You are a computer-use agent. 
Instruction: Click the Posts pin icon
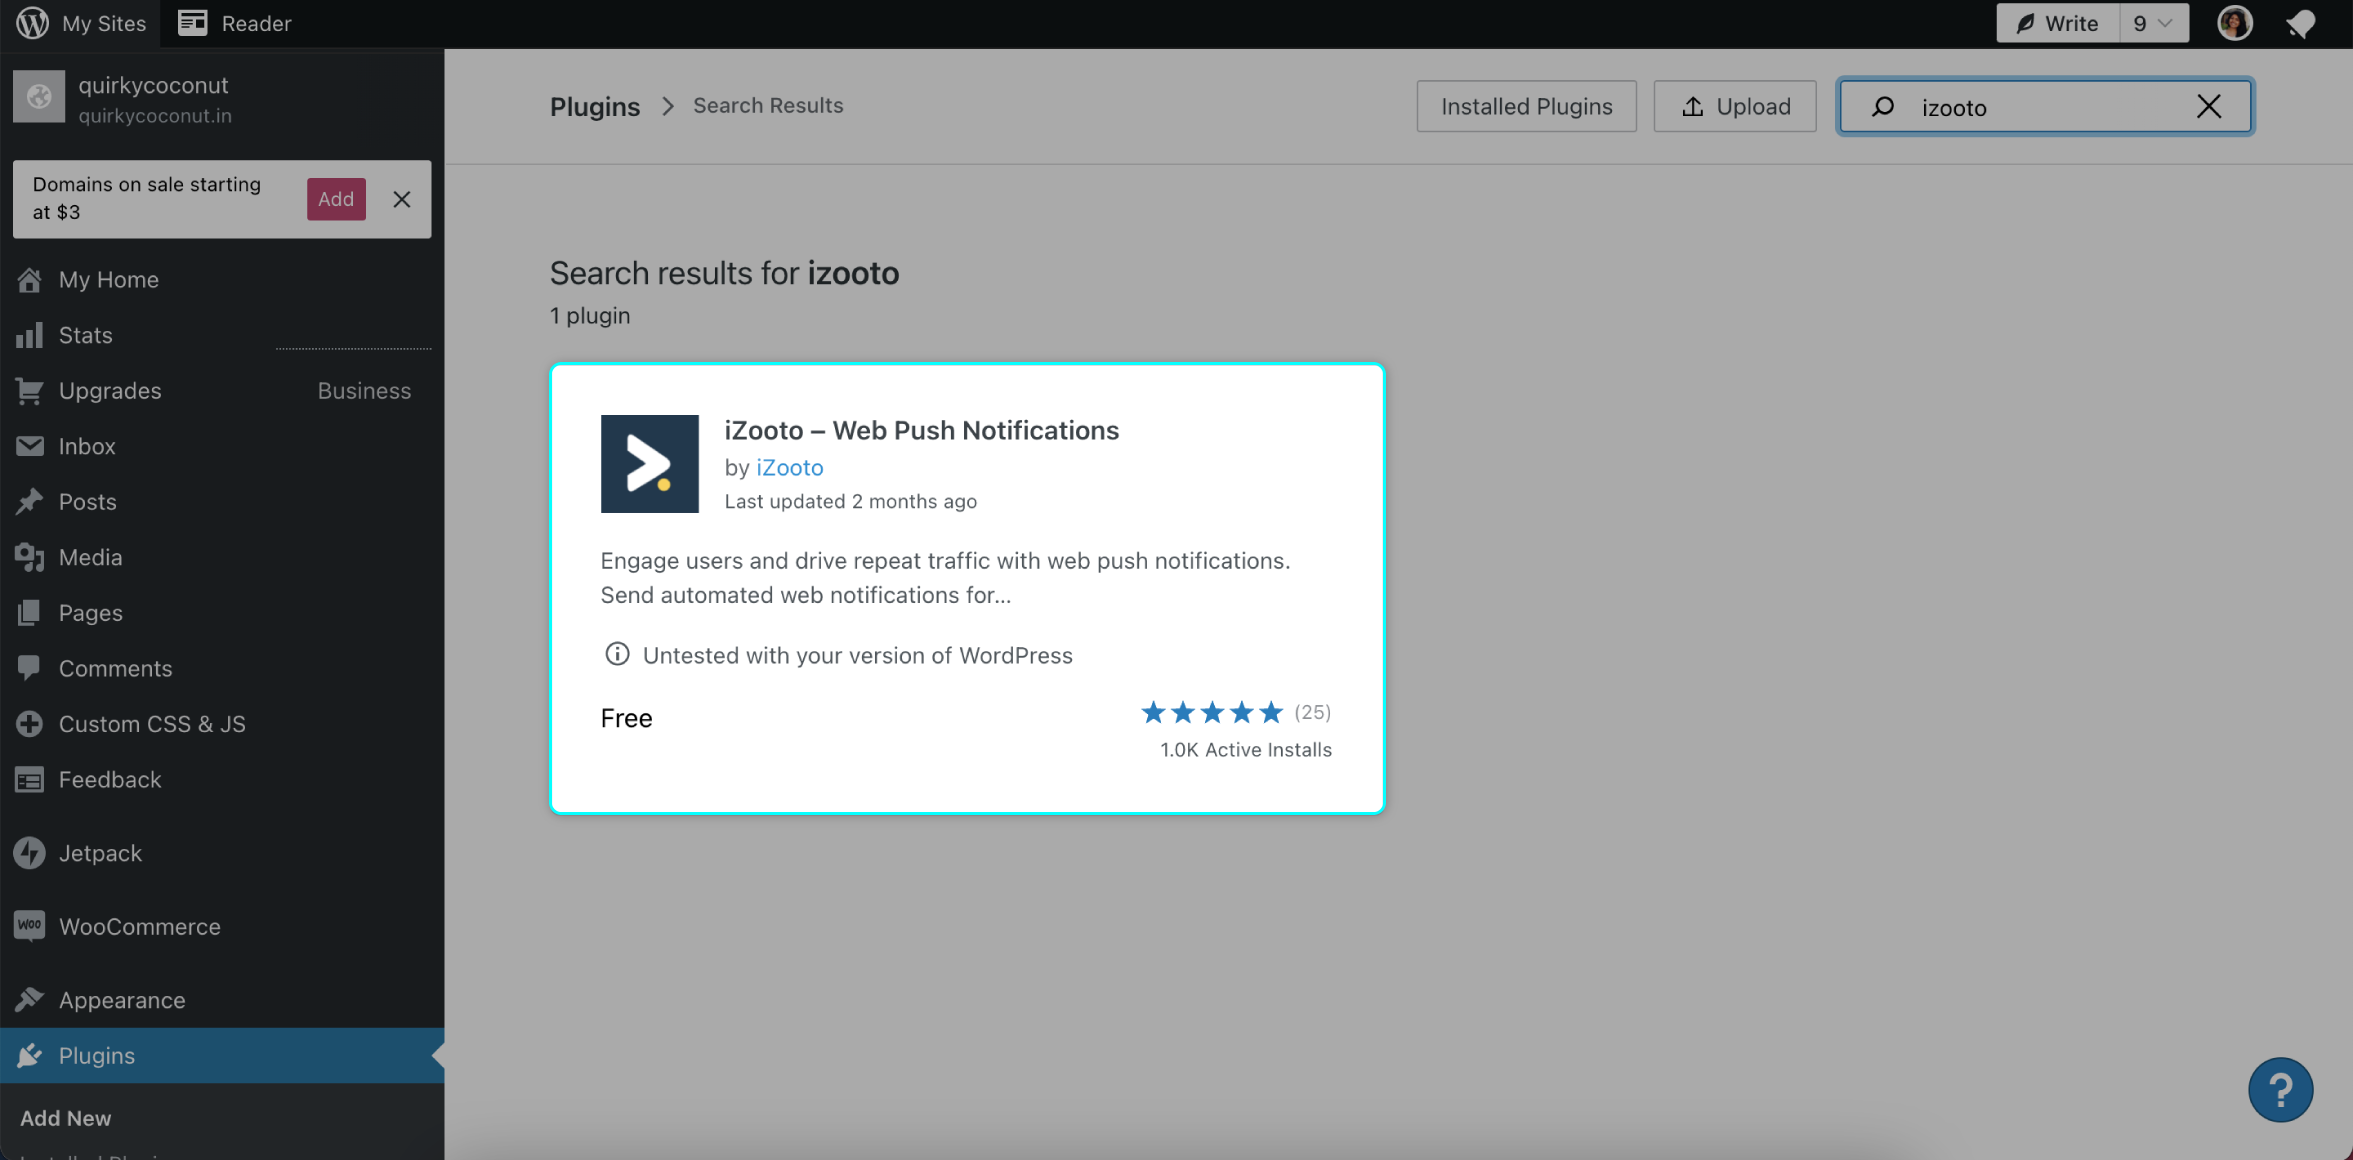click(30, 502)
